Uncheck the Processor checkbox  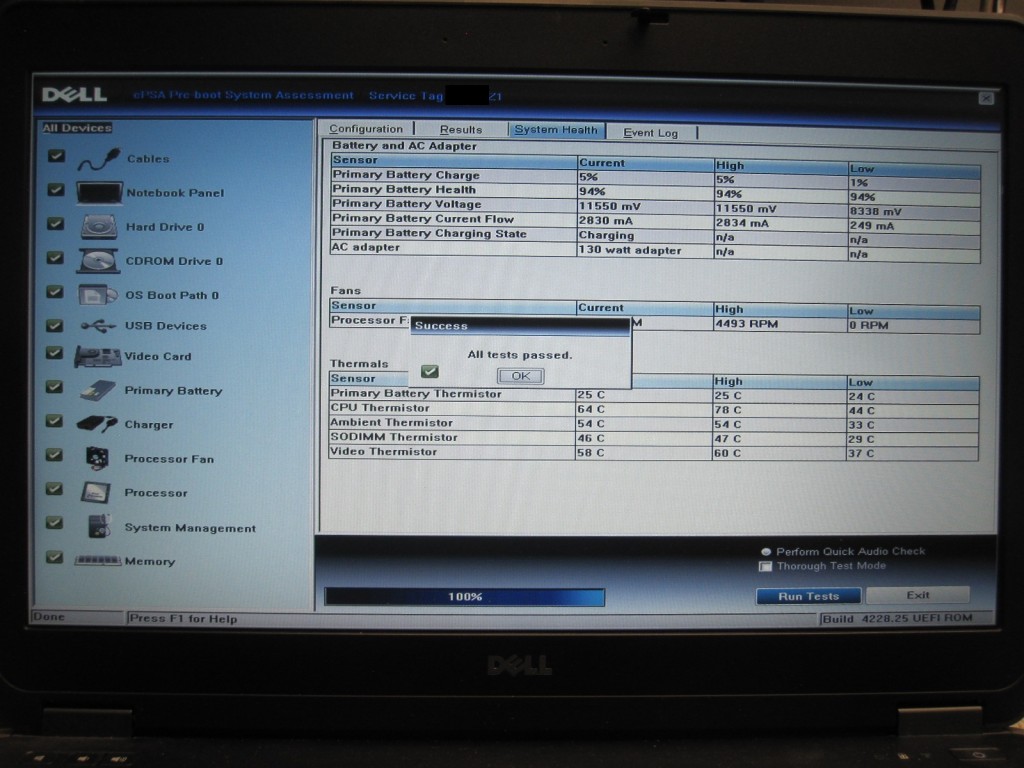tap(54, 489)
